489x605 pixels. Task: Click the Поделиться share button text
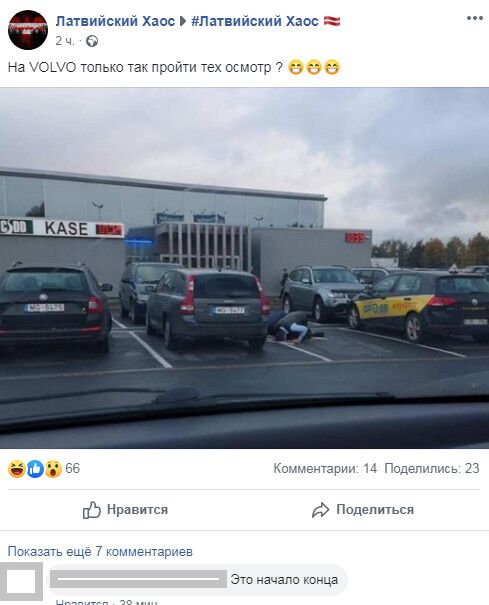coord(375,510)
